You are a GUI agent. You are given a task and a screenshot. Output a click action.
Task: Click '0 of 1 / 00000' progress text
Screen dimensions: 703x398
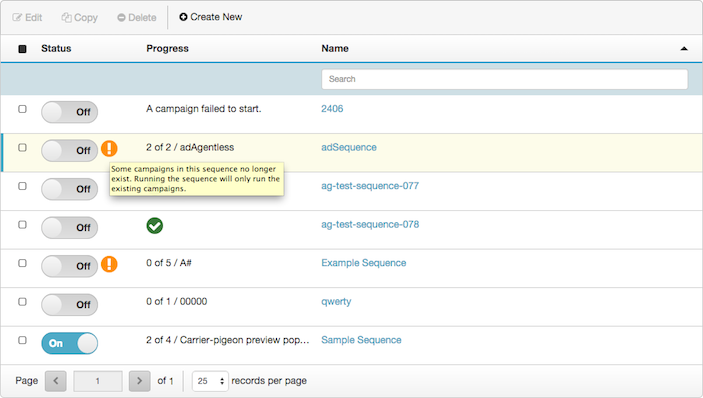click(x=177, y=302)
